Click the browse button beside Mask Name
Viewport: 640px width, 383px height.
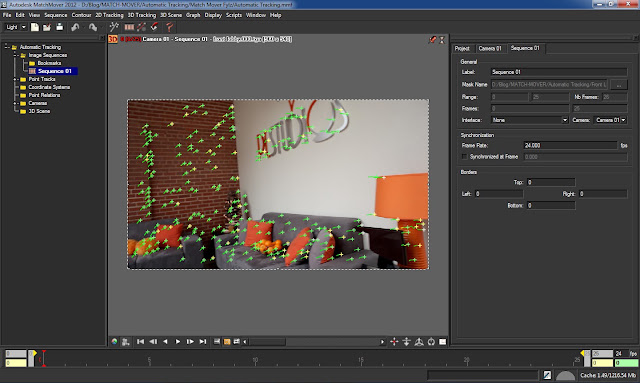point(619,85)
